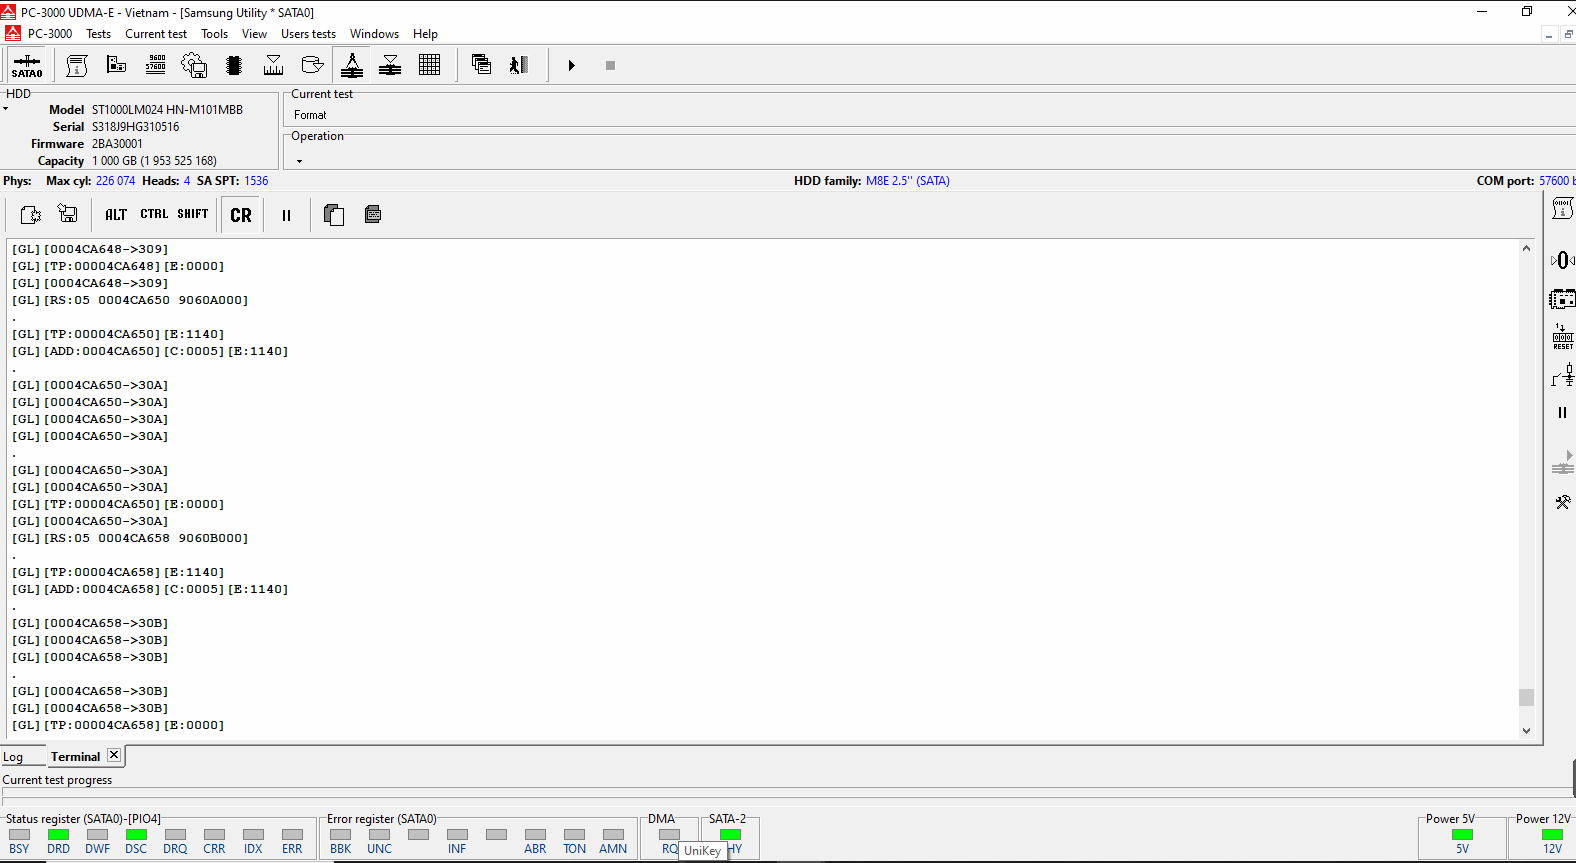Click the Max cyl value 226 074
Screen dimensions: 1576x863
(x=115, y=181)
